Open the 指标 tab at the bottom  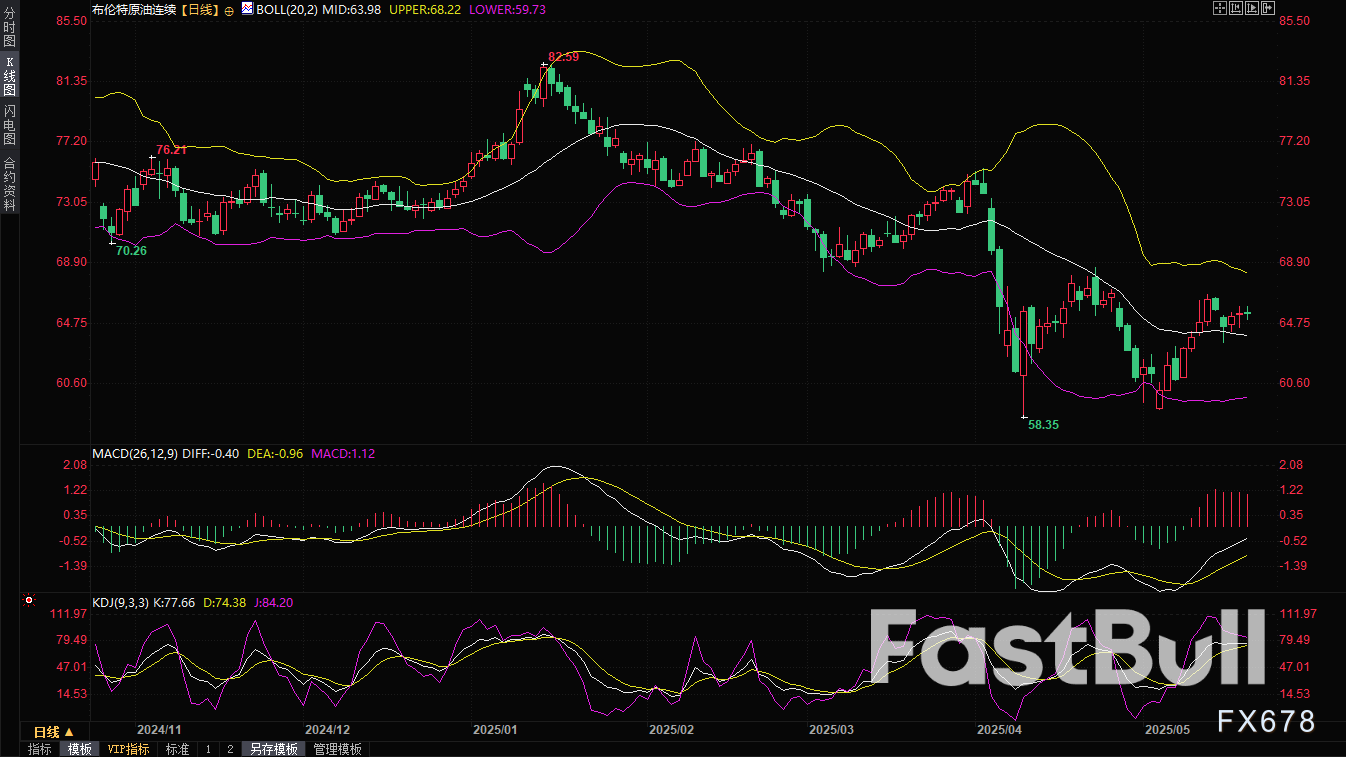40,749
